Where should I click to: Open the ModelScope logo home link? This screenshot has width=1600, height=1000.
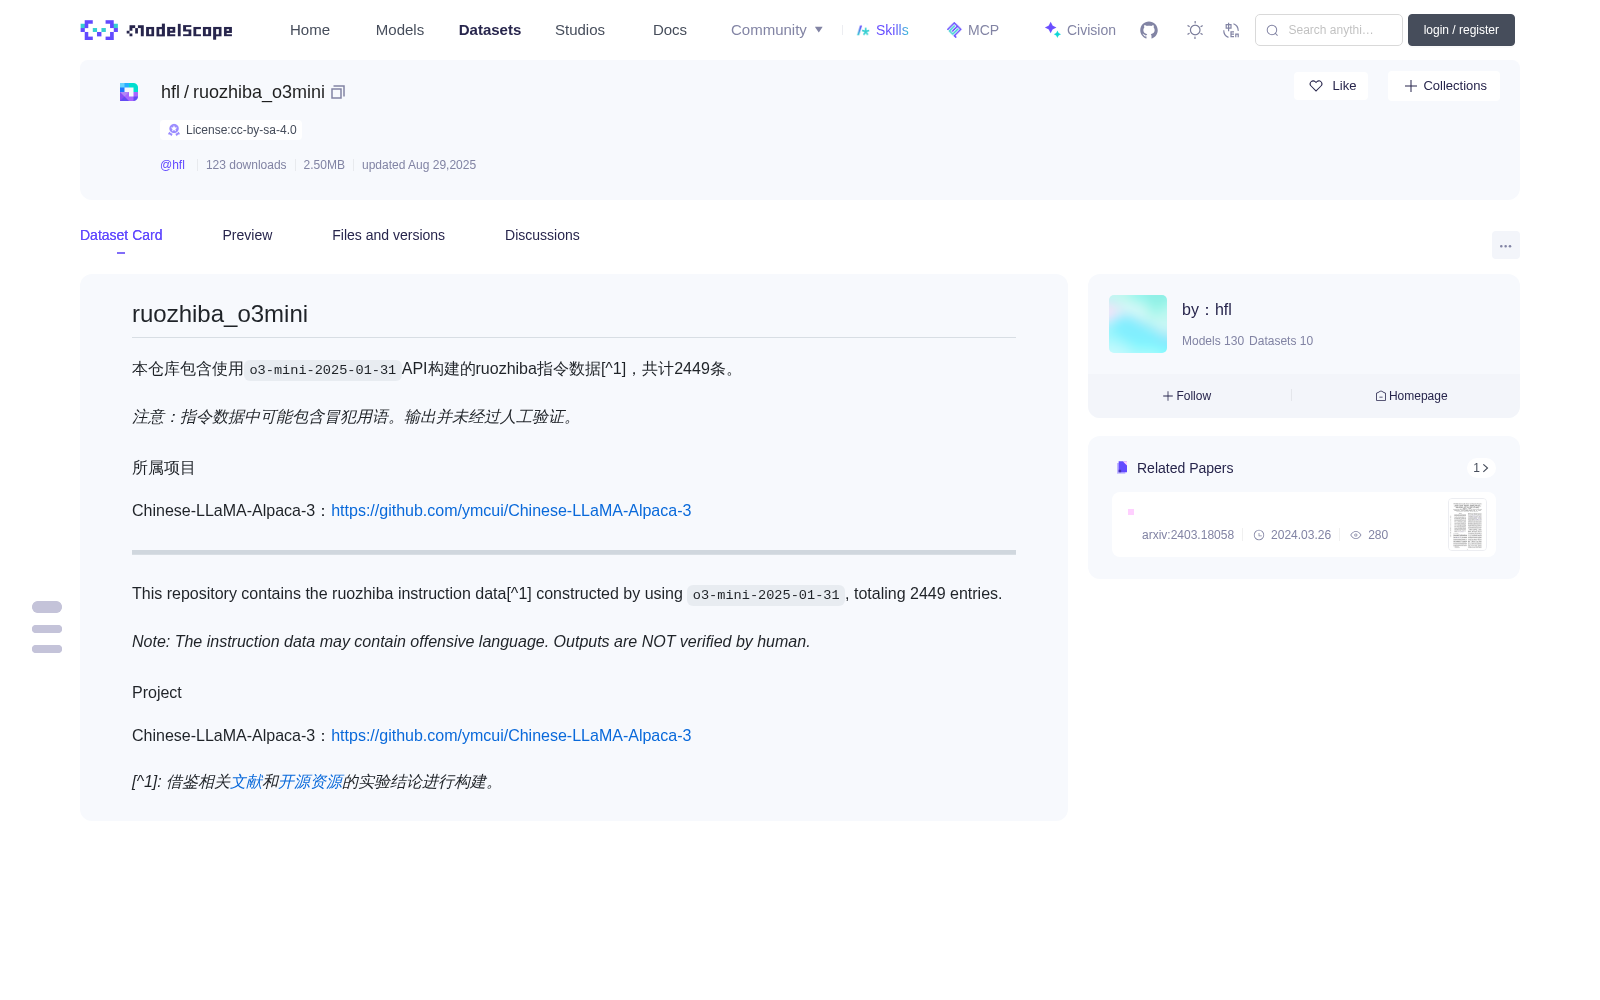coord(157,30)
